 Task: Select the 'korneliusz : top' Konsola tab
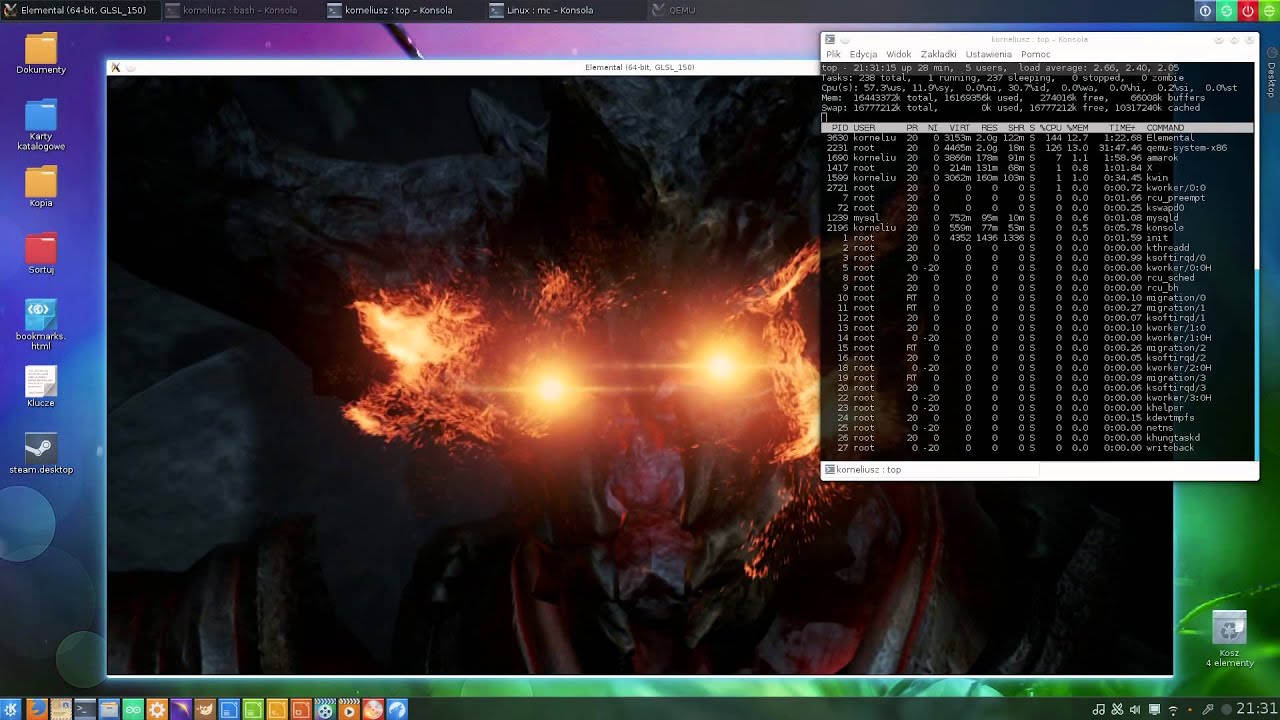tap(930, 469)
